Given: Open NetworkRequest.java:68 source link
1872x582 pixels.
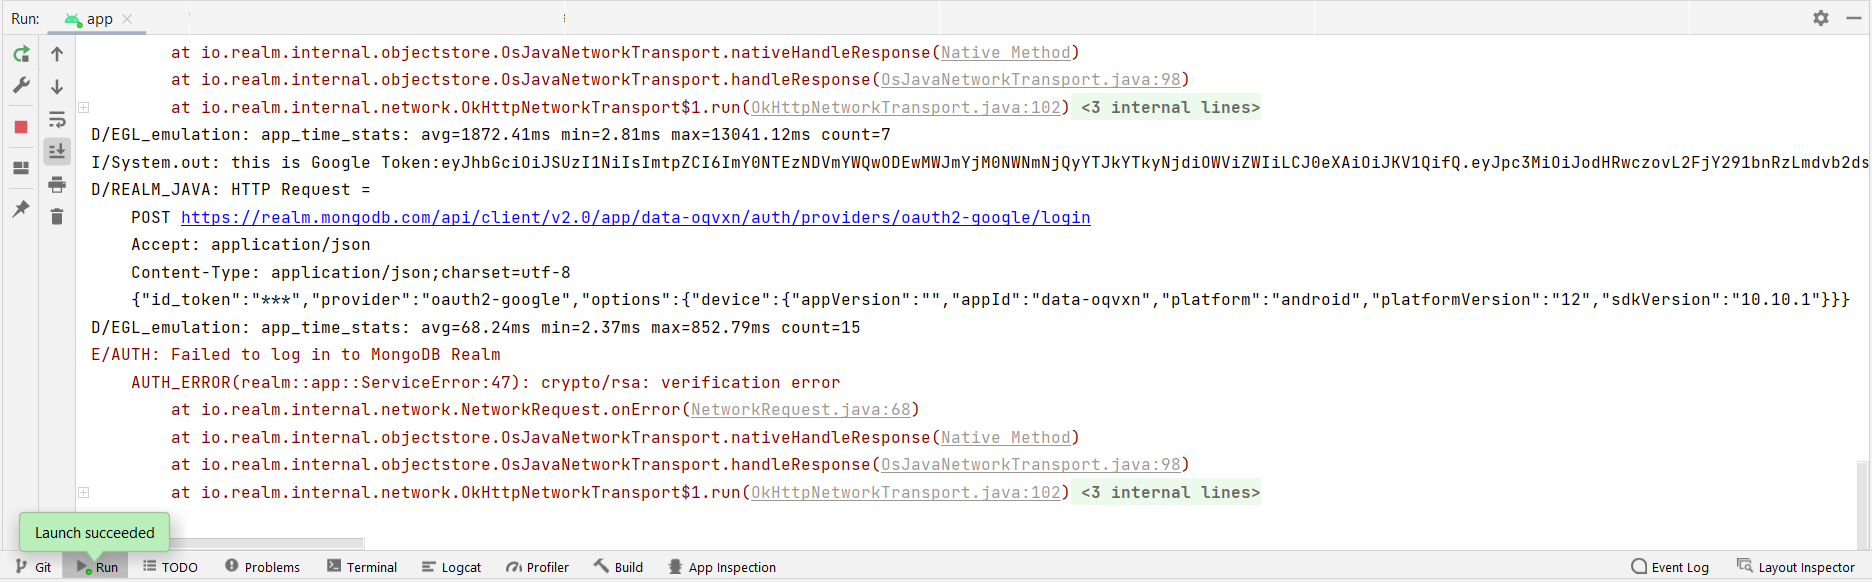Looking at the screenshot, I should coord(800,410).
